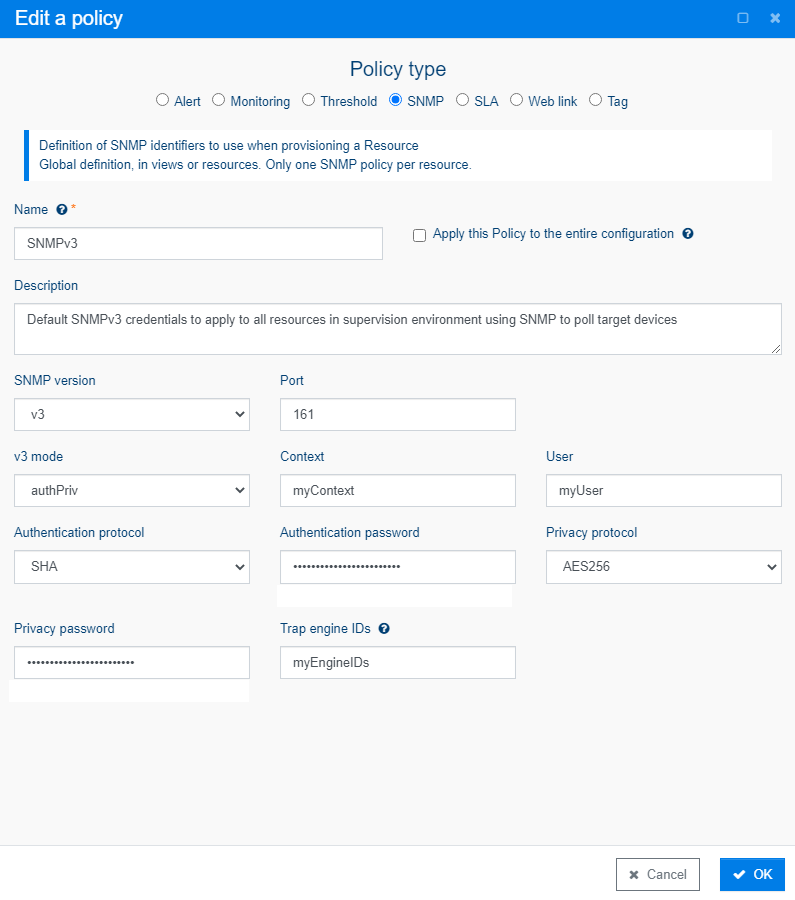Maximize the Edit a policy dialog

point(743,18)
